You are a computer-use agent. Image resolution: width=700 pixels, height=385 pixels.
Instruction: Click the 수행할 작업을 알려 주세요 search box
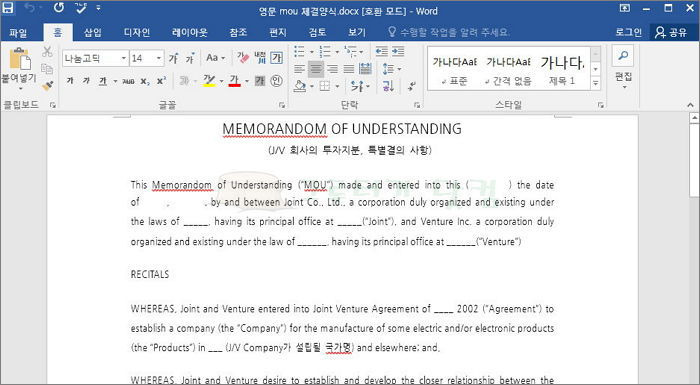tap(449, 32)
